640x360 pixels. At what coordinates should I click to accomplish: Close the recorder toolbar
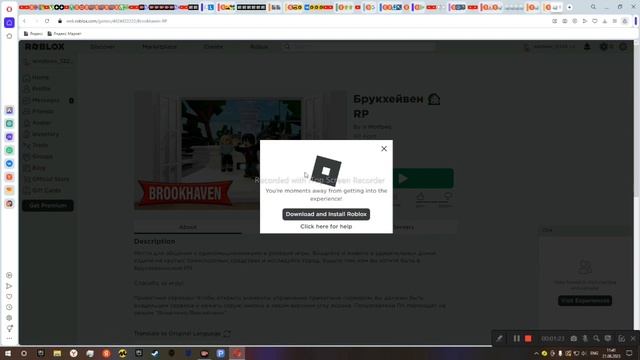(x=633, y=338)
